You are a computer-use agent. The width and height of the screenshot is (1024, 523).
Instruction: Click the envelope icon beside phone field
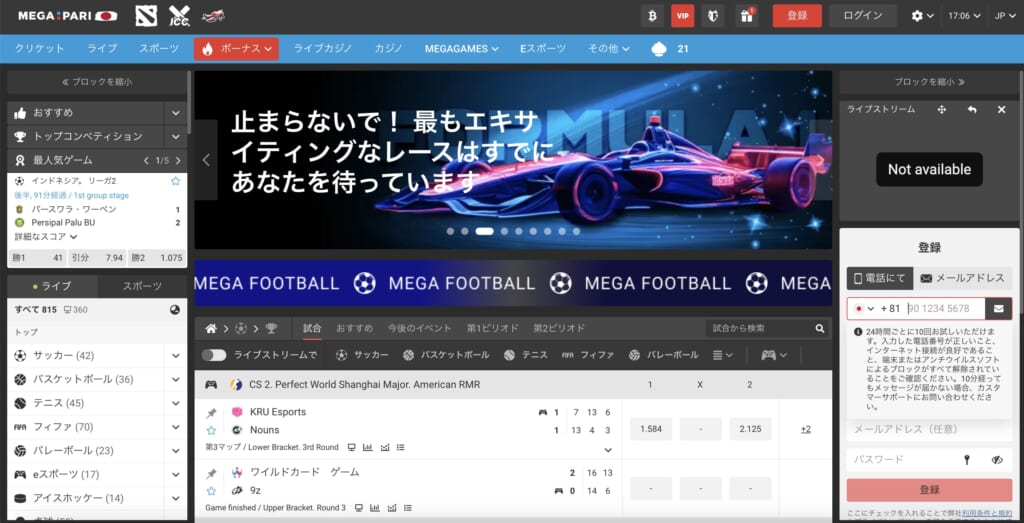999,309
